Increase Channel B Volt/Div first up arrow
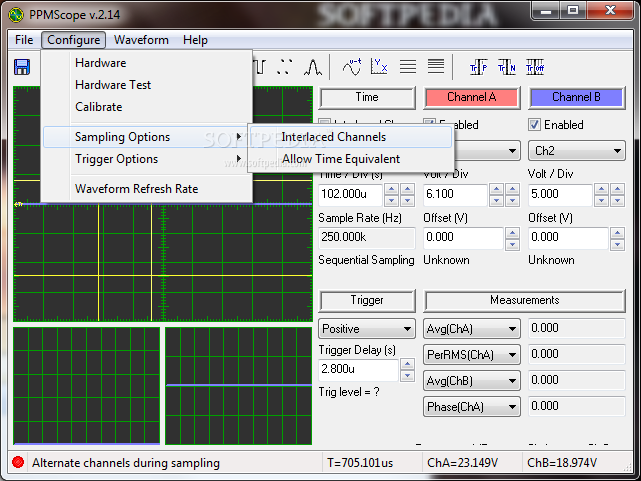Image resolution: width=641 pixels, height=481 pixels. (601, 189)
